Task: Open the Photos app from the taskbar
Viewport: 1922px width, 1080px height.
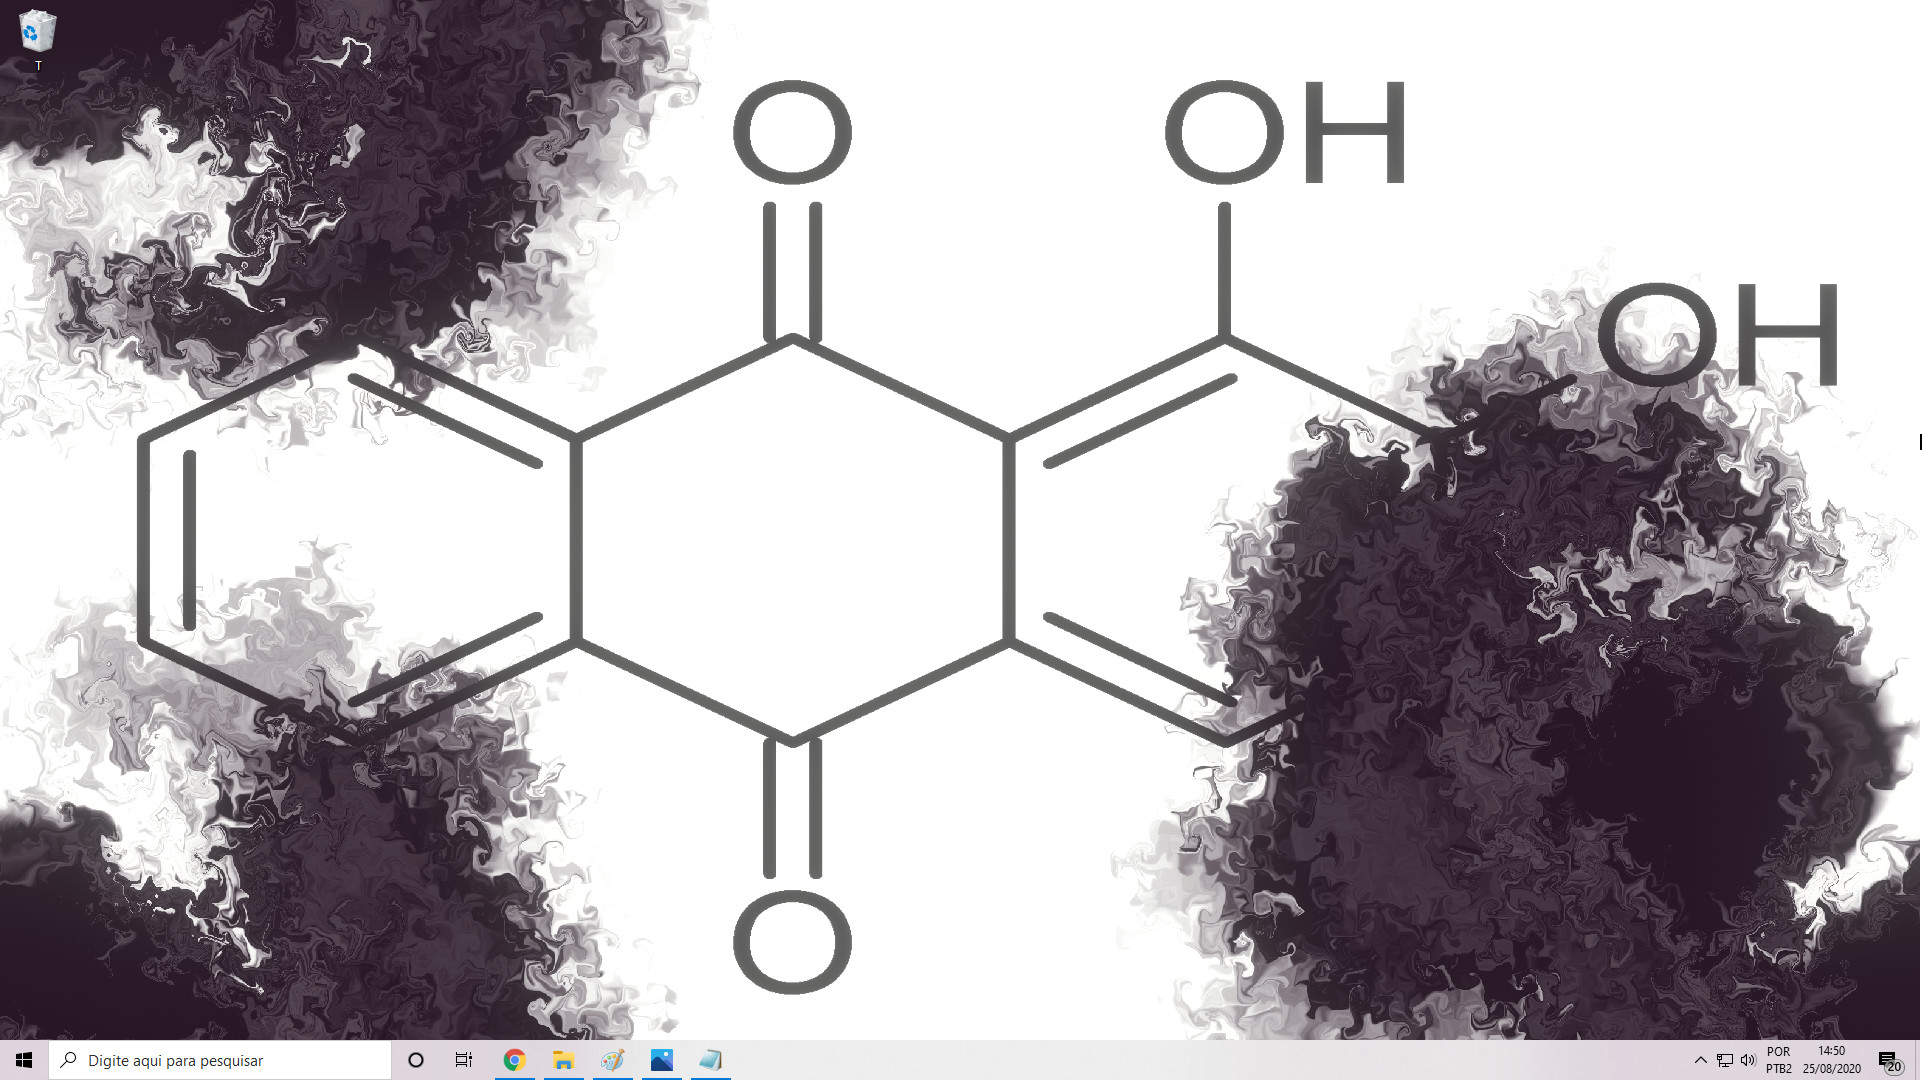Action: coord(661,1060)
